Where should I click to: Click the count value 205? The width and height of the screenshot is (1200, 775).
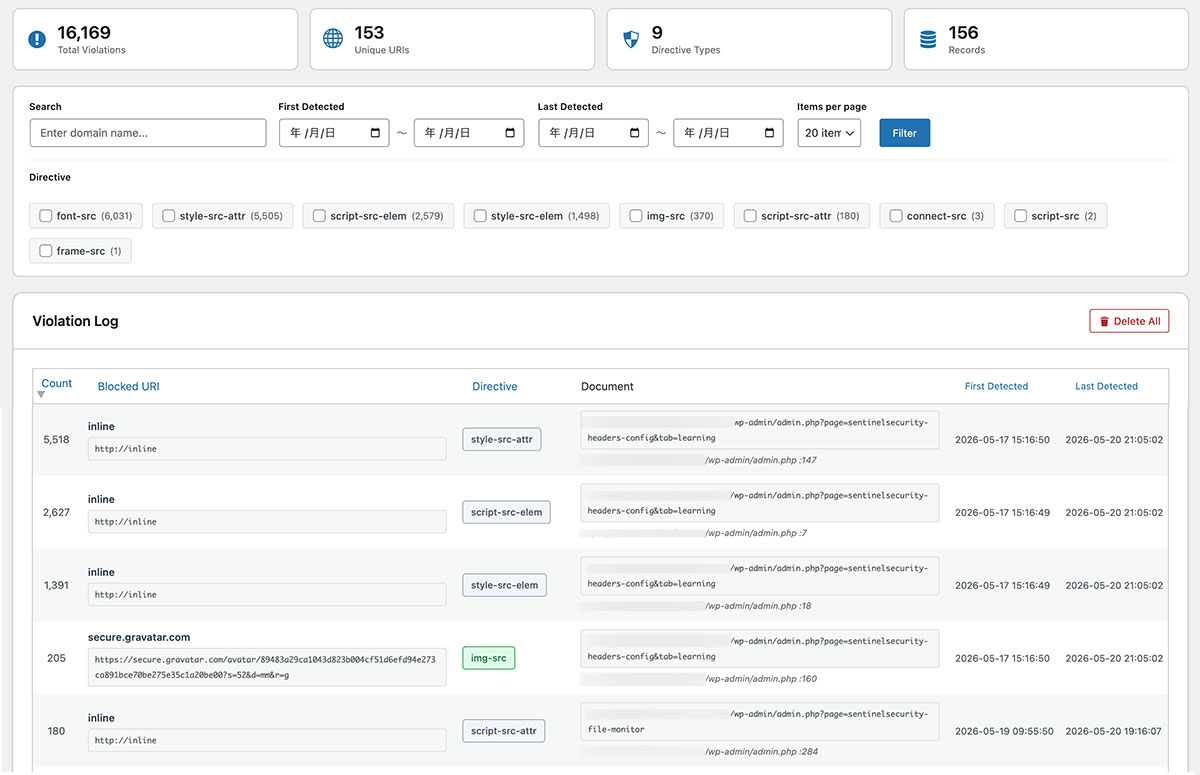point(57,658)
